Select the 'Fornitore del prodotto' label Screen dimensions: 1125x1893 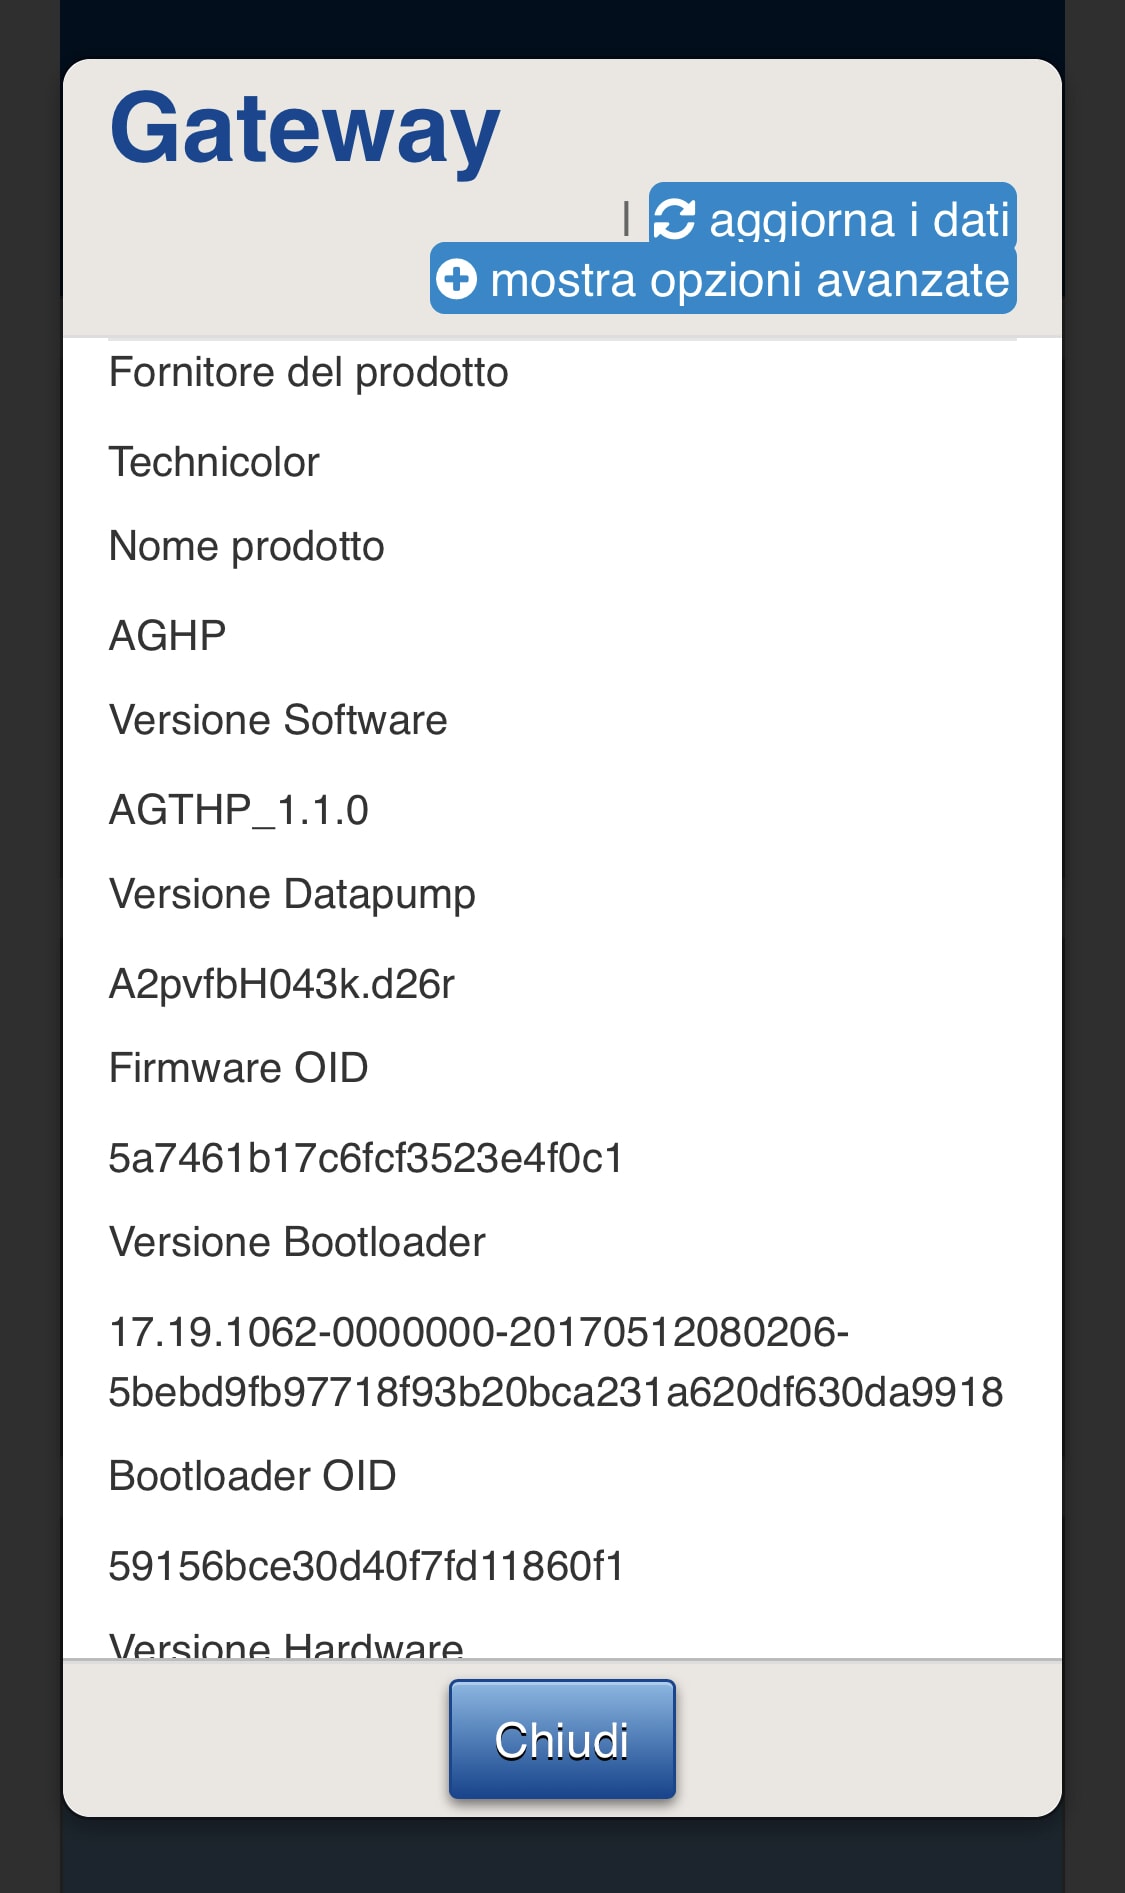[x=308, y=373]
